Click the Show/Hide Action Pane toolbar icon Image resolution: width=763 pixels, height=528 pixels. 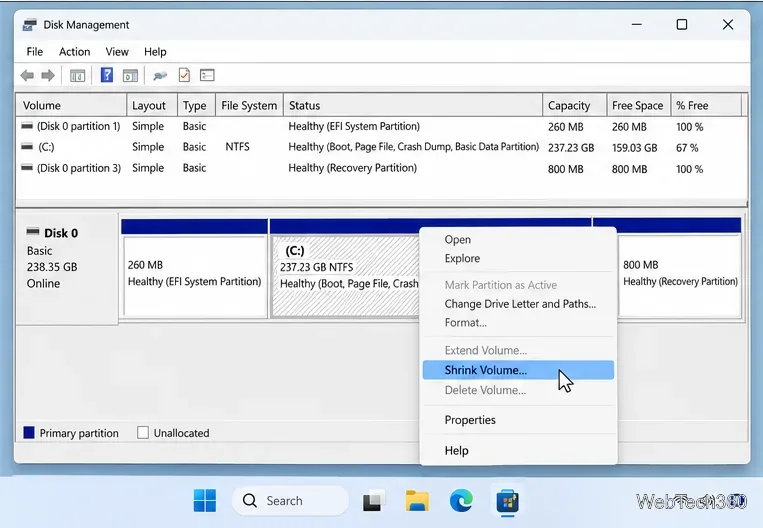click(130, 75)
